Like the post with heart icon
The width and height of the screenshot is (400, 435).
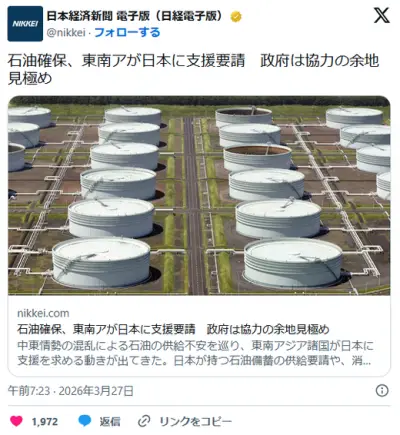click(16, 421)
